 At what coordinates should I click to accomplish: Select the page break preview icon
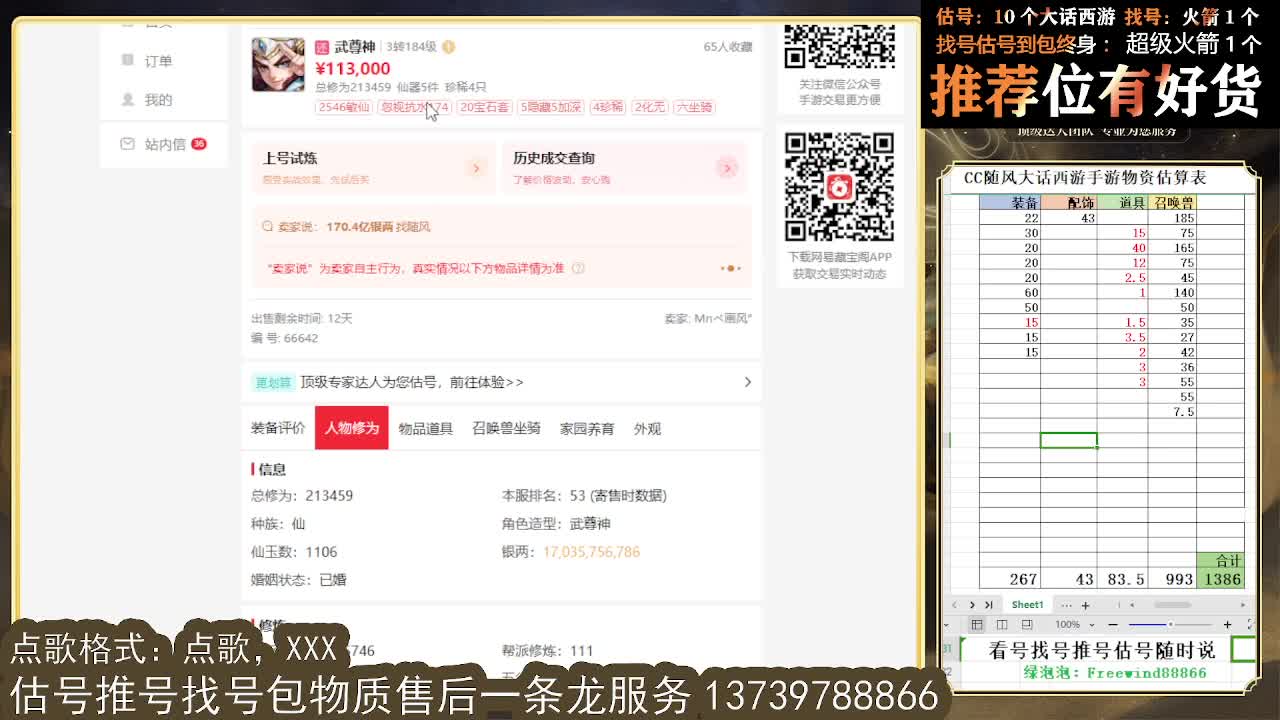(x=1026, y=624)
